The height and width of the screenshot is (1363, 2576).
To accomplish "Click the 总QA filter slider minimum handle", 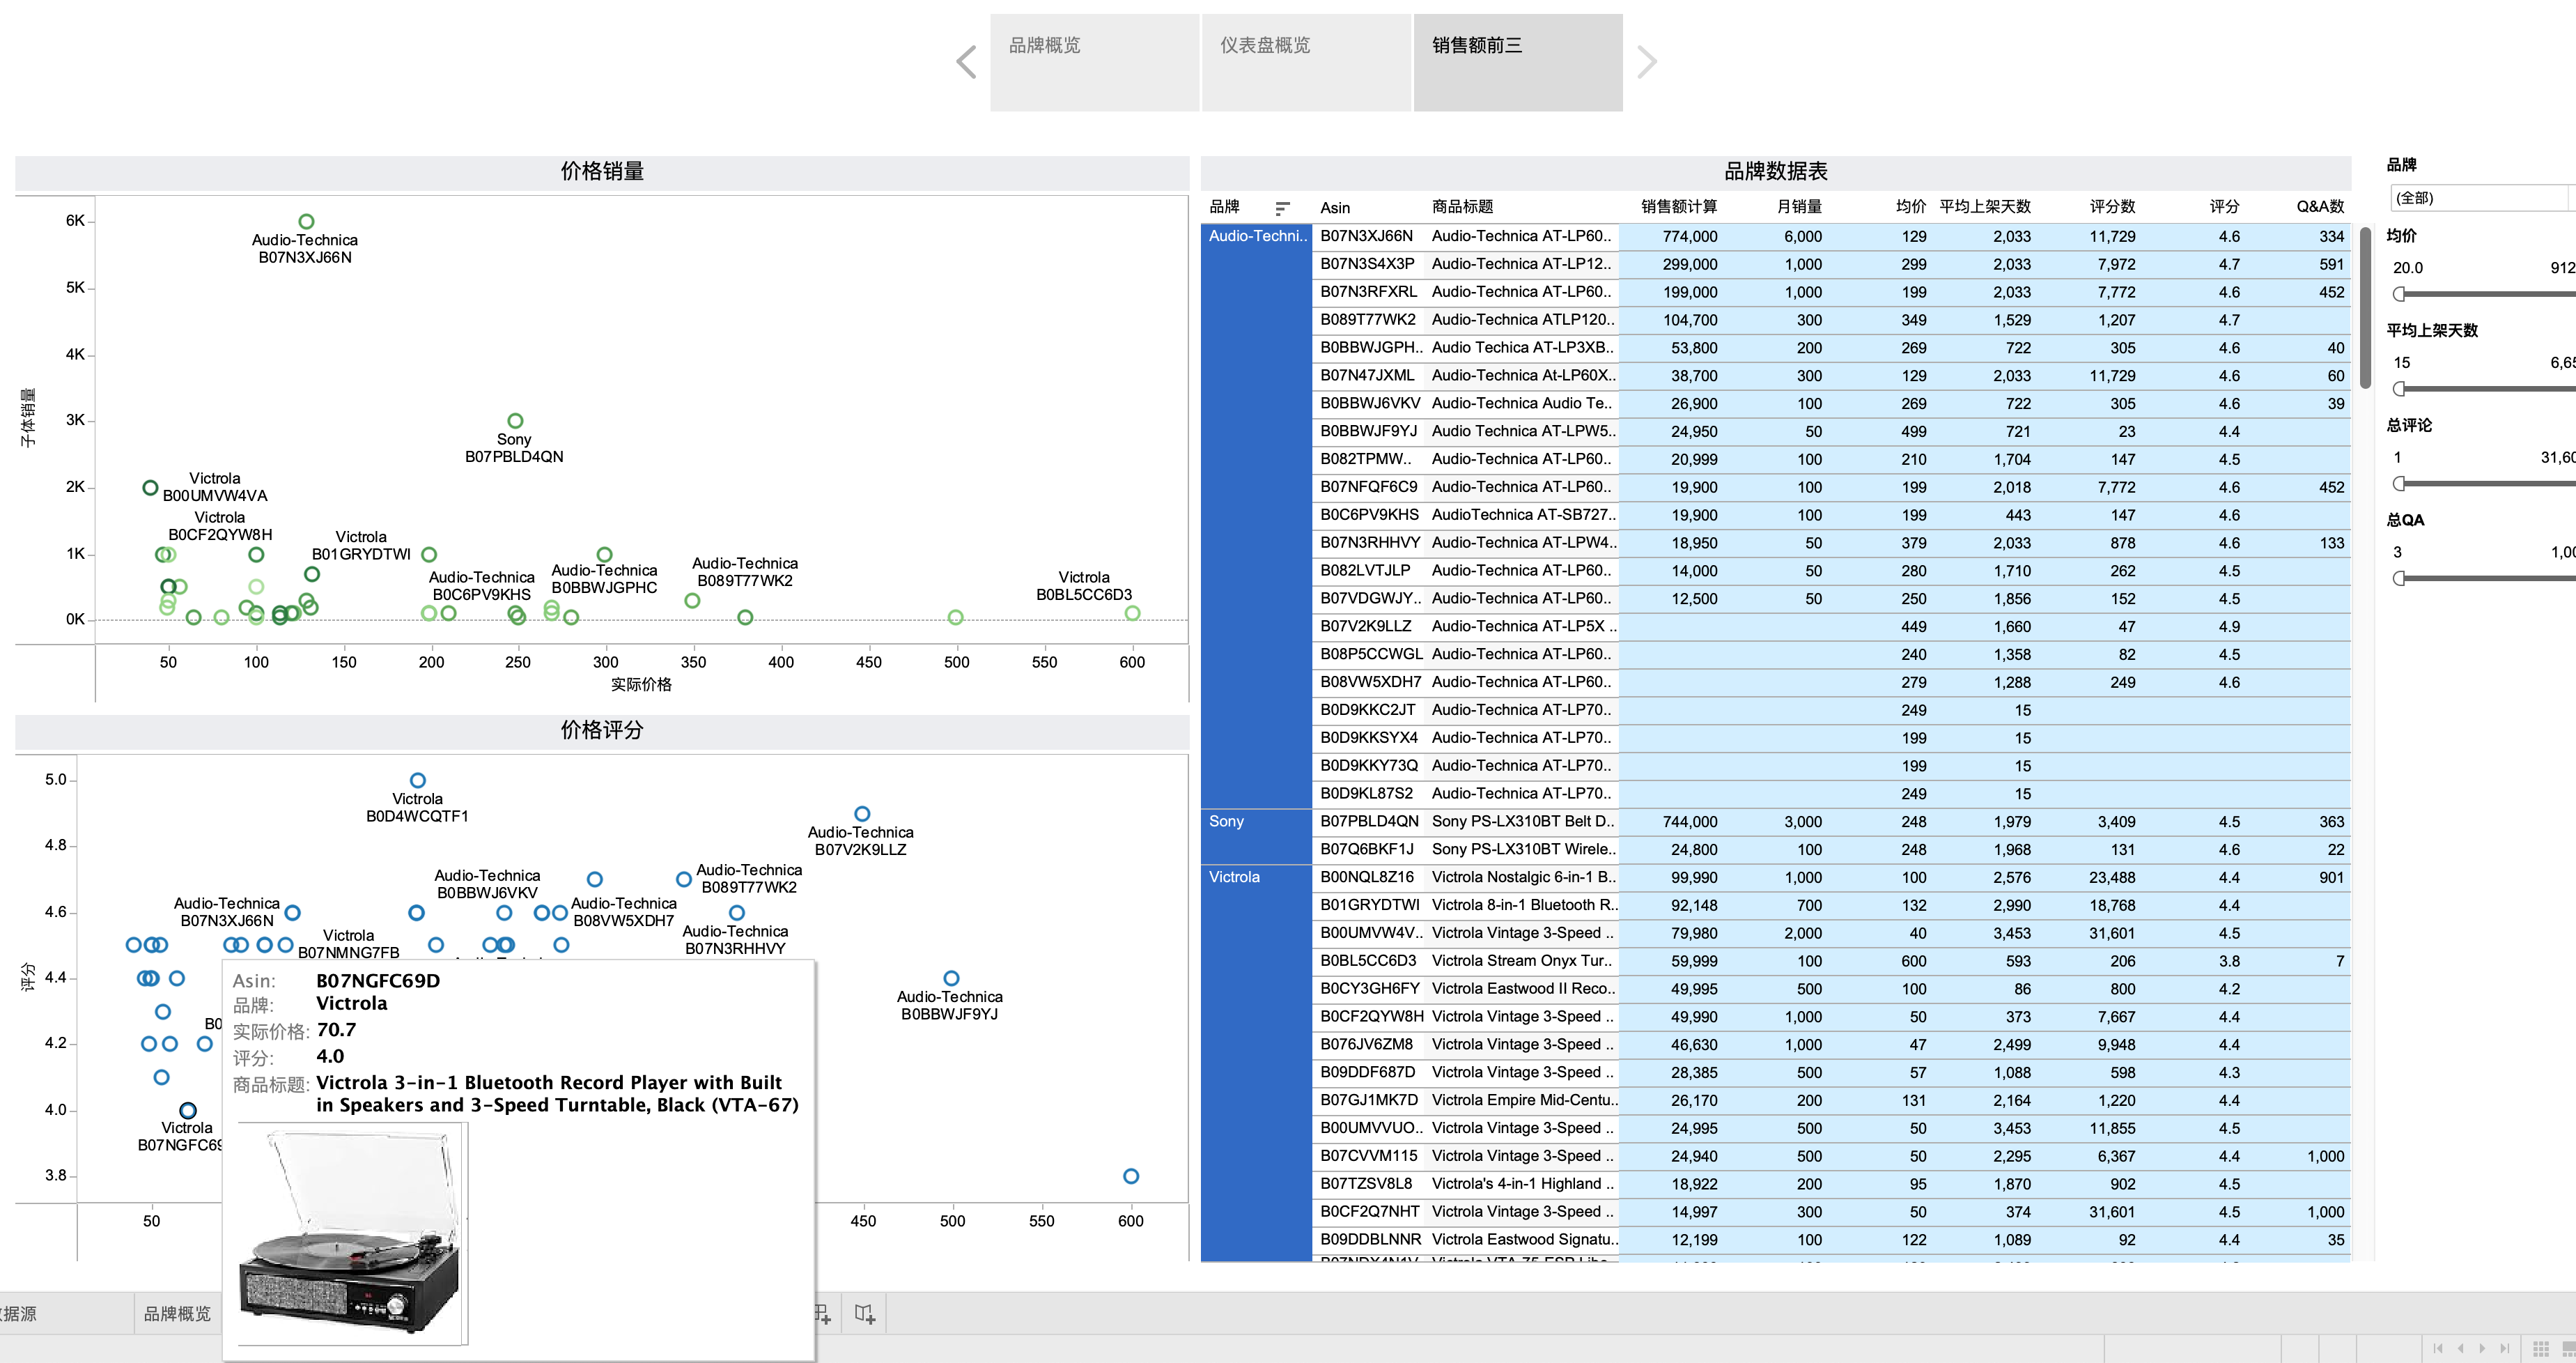I will click(2399, 578).
